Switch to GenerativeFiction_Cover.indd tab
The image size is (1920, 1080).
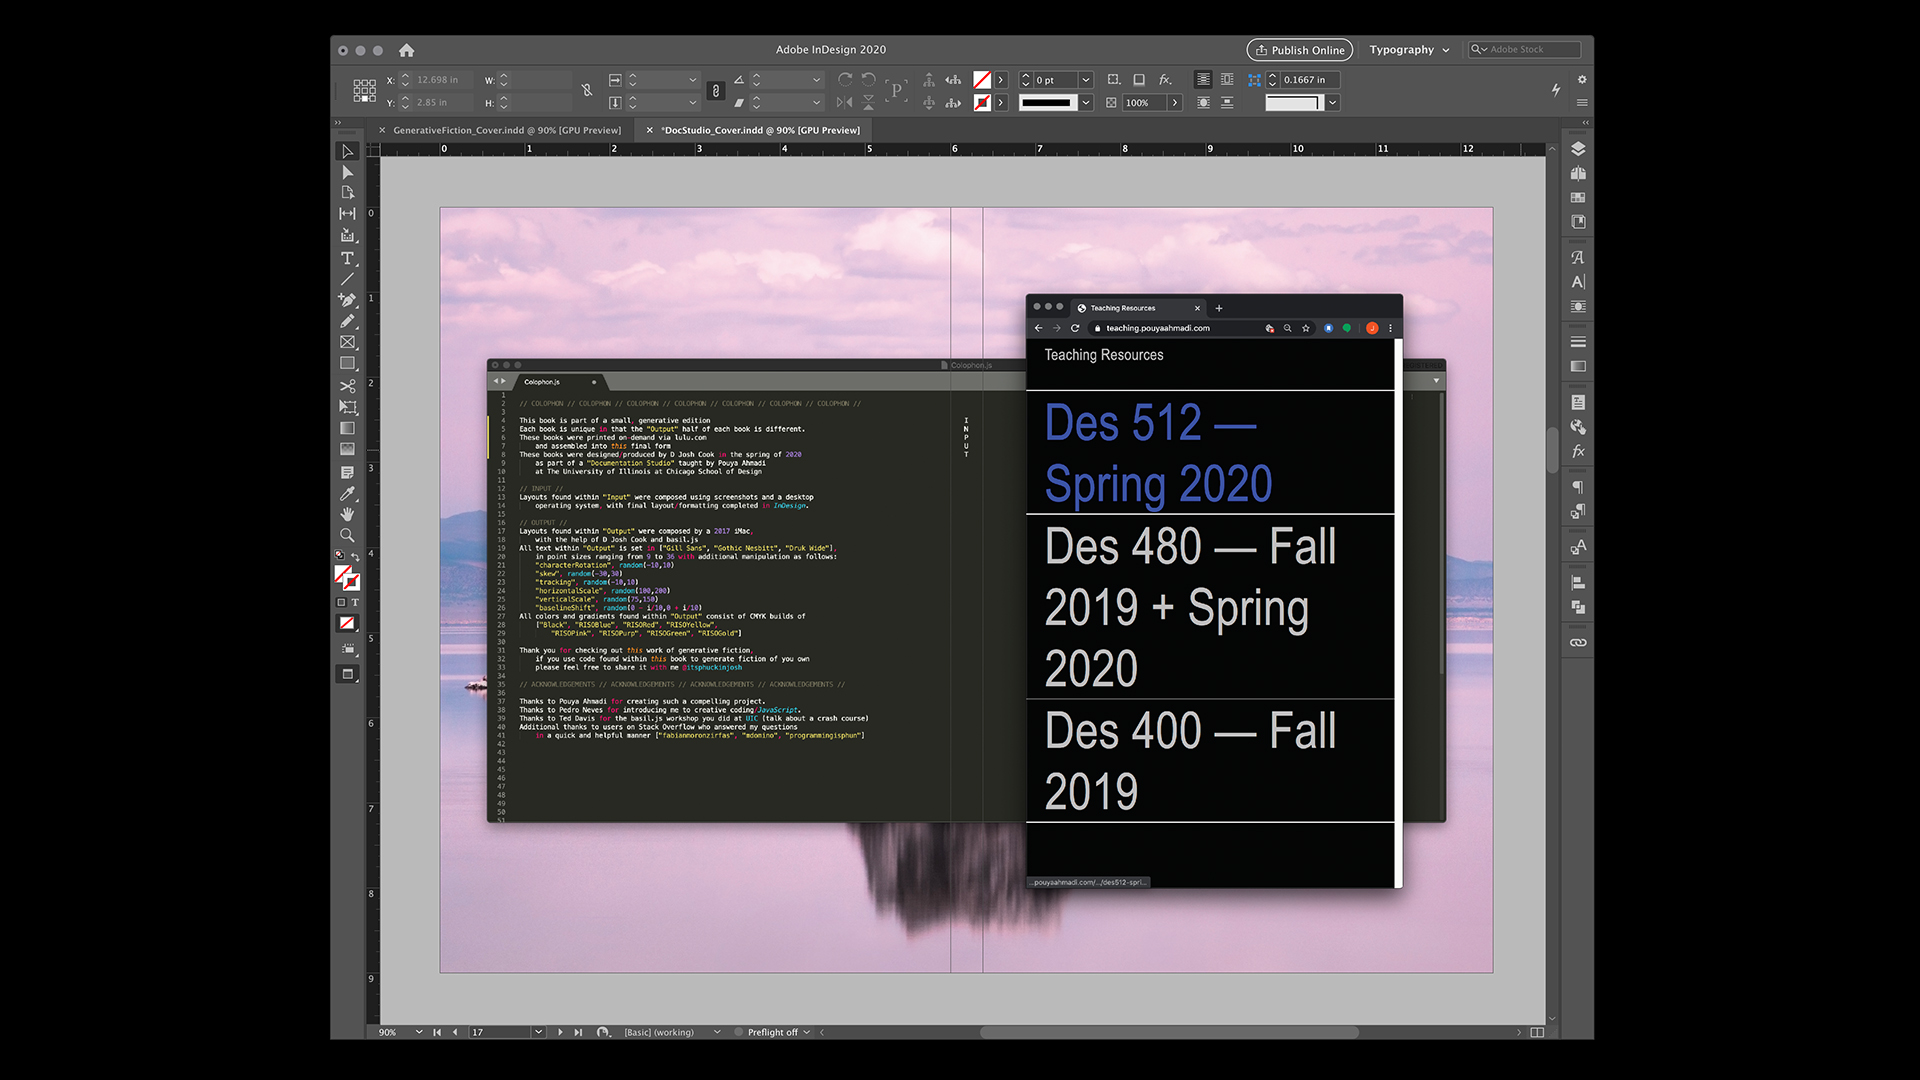(506, 130)
